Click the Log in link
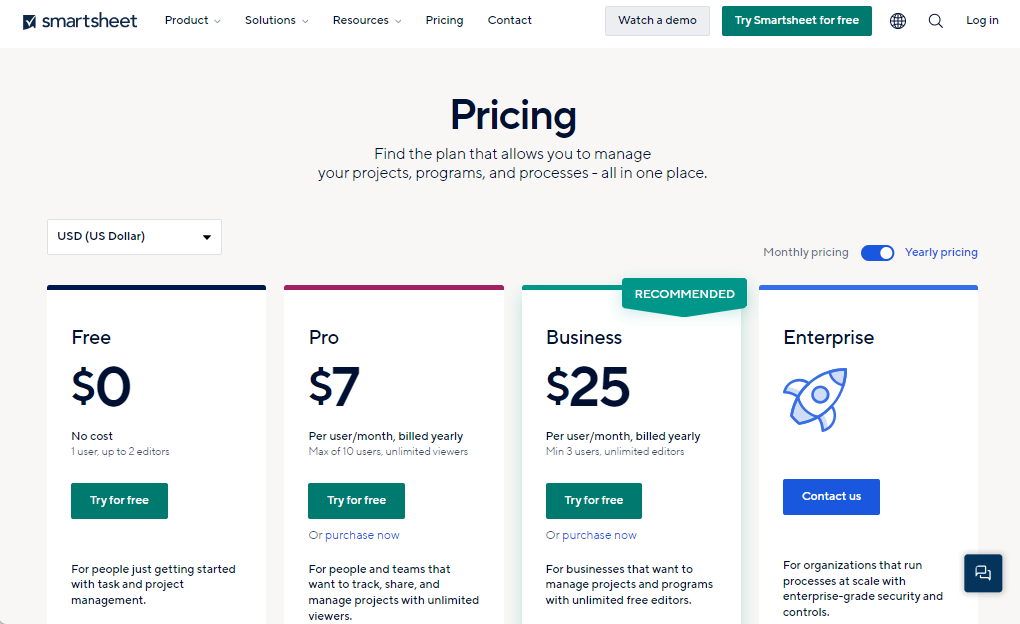Image resolution: width=1020 pixels, height=624 pixels. (982, 21)
